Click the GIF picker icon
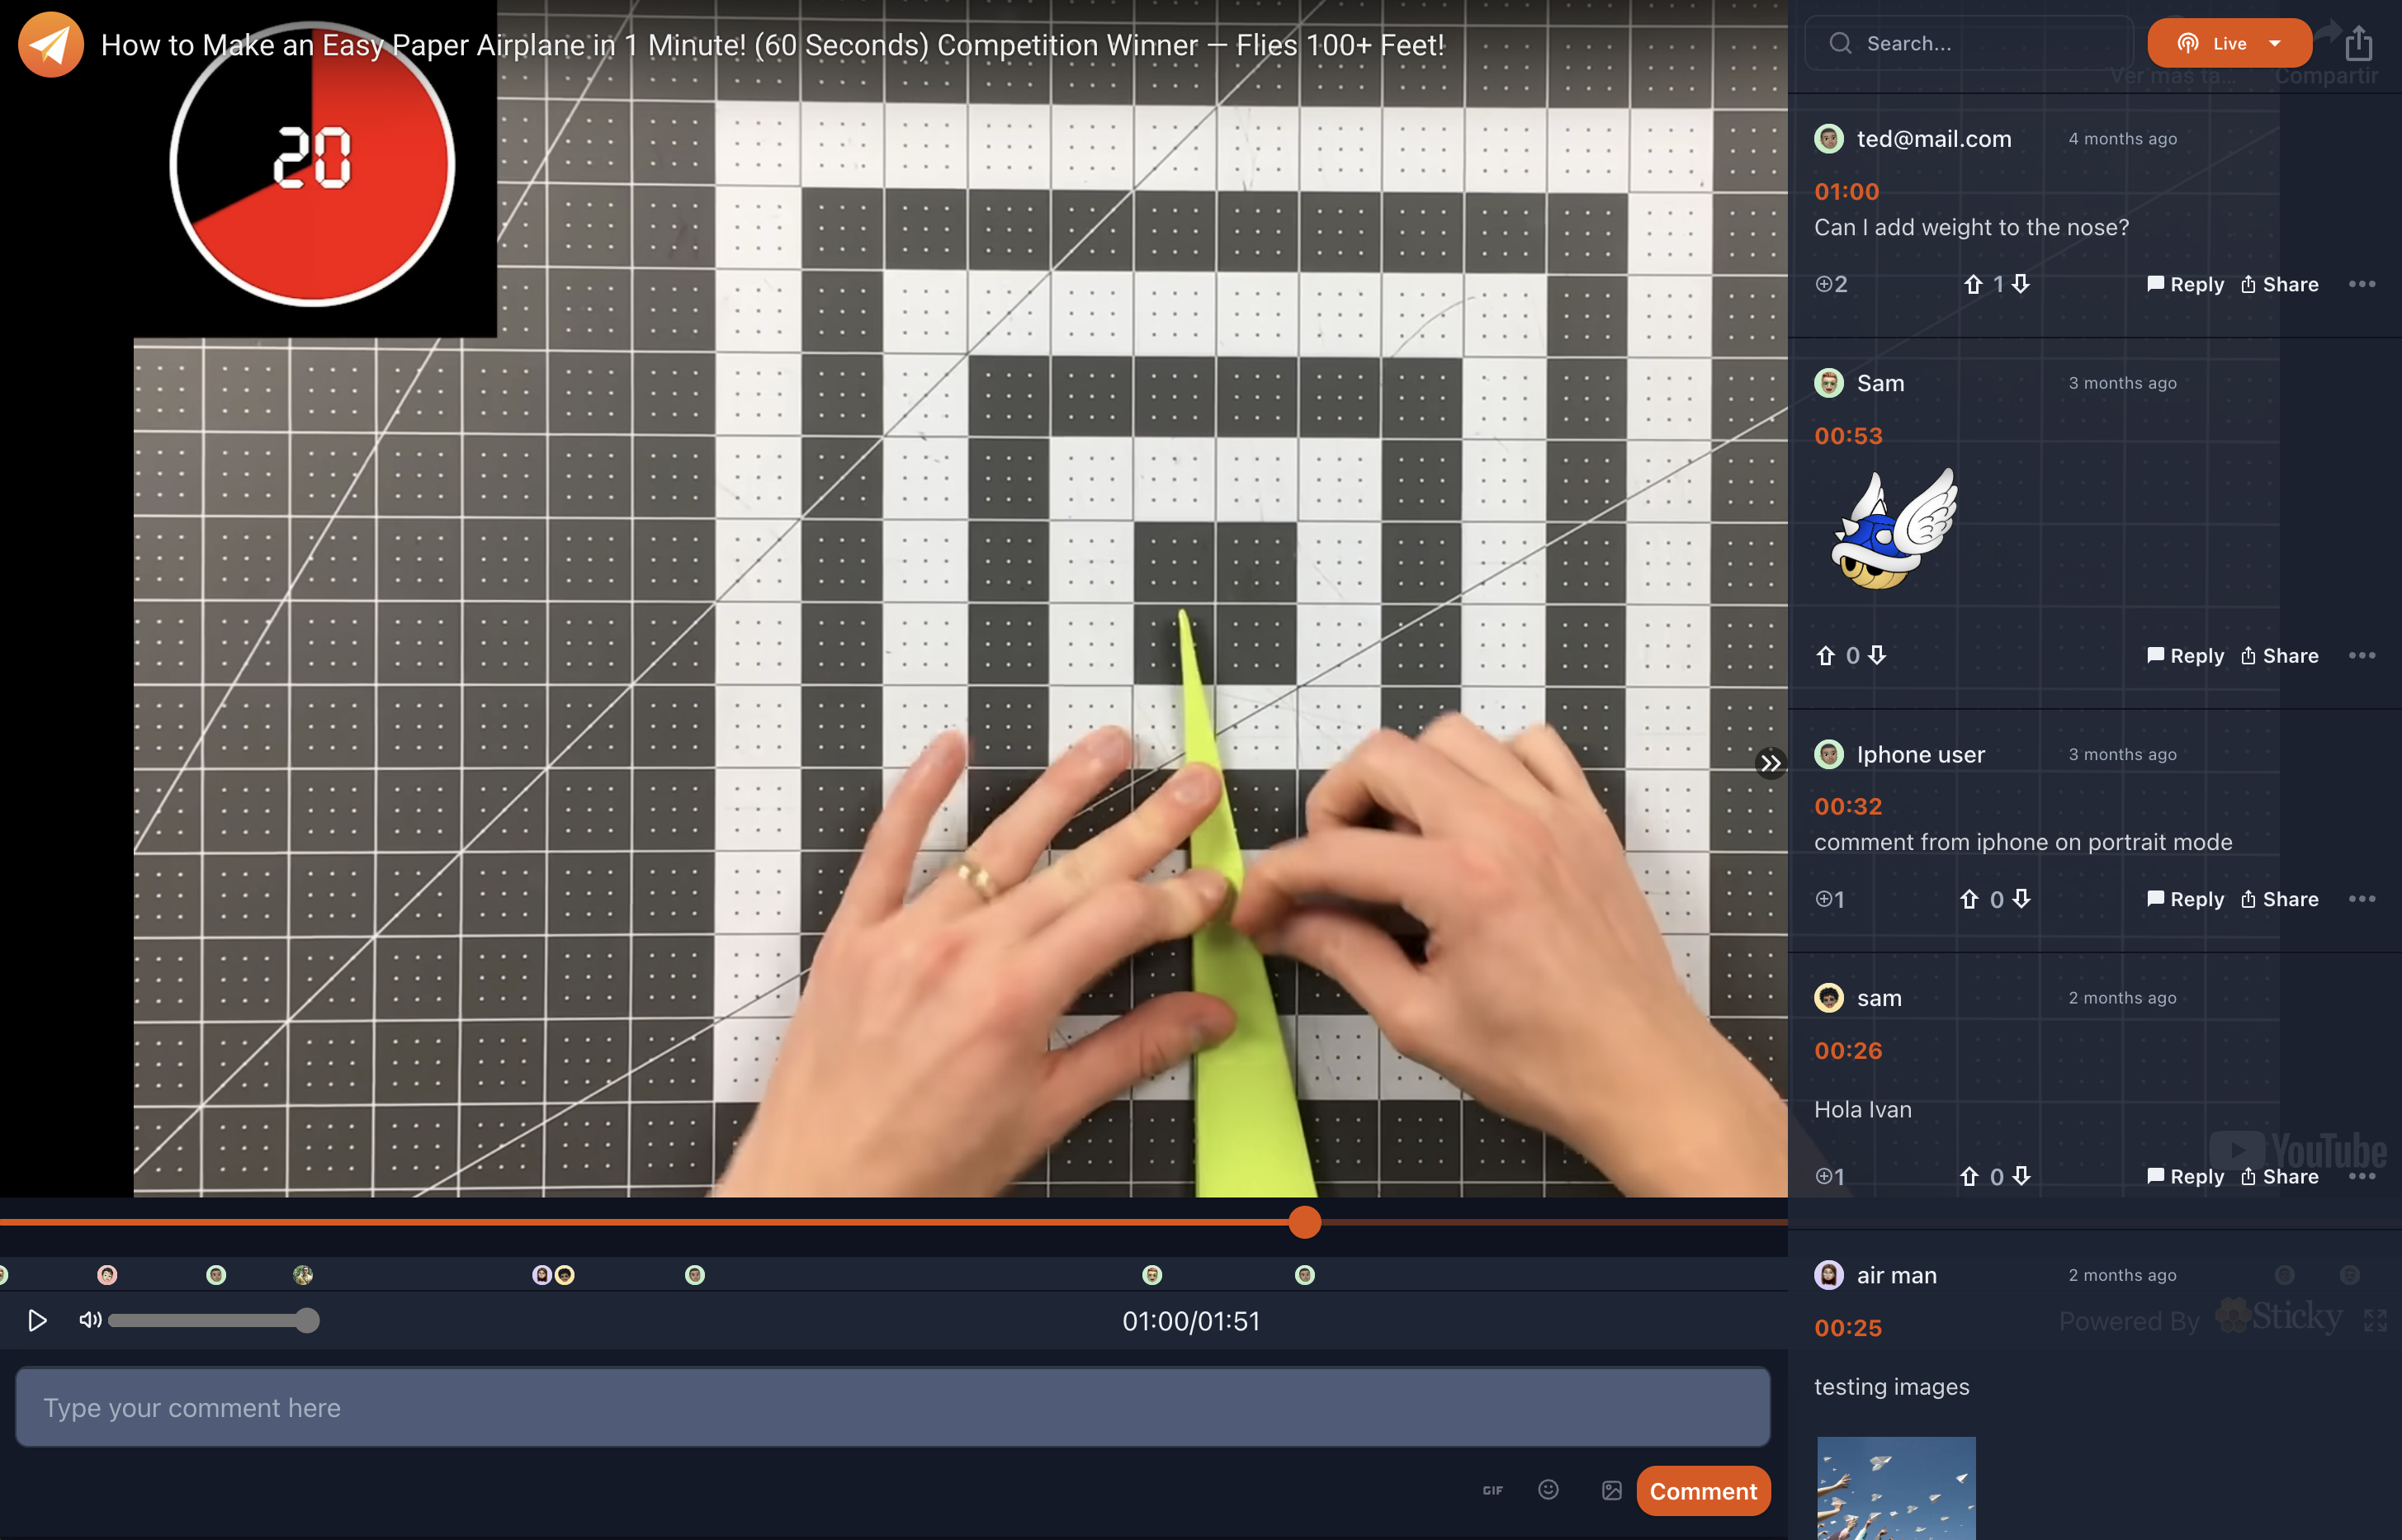Screen dimensions: 2402x1540 click(1492, 1490)
